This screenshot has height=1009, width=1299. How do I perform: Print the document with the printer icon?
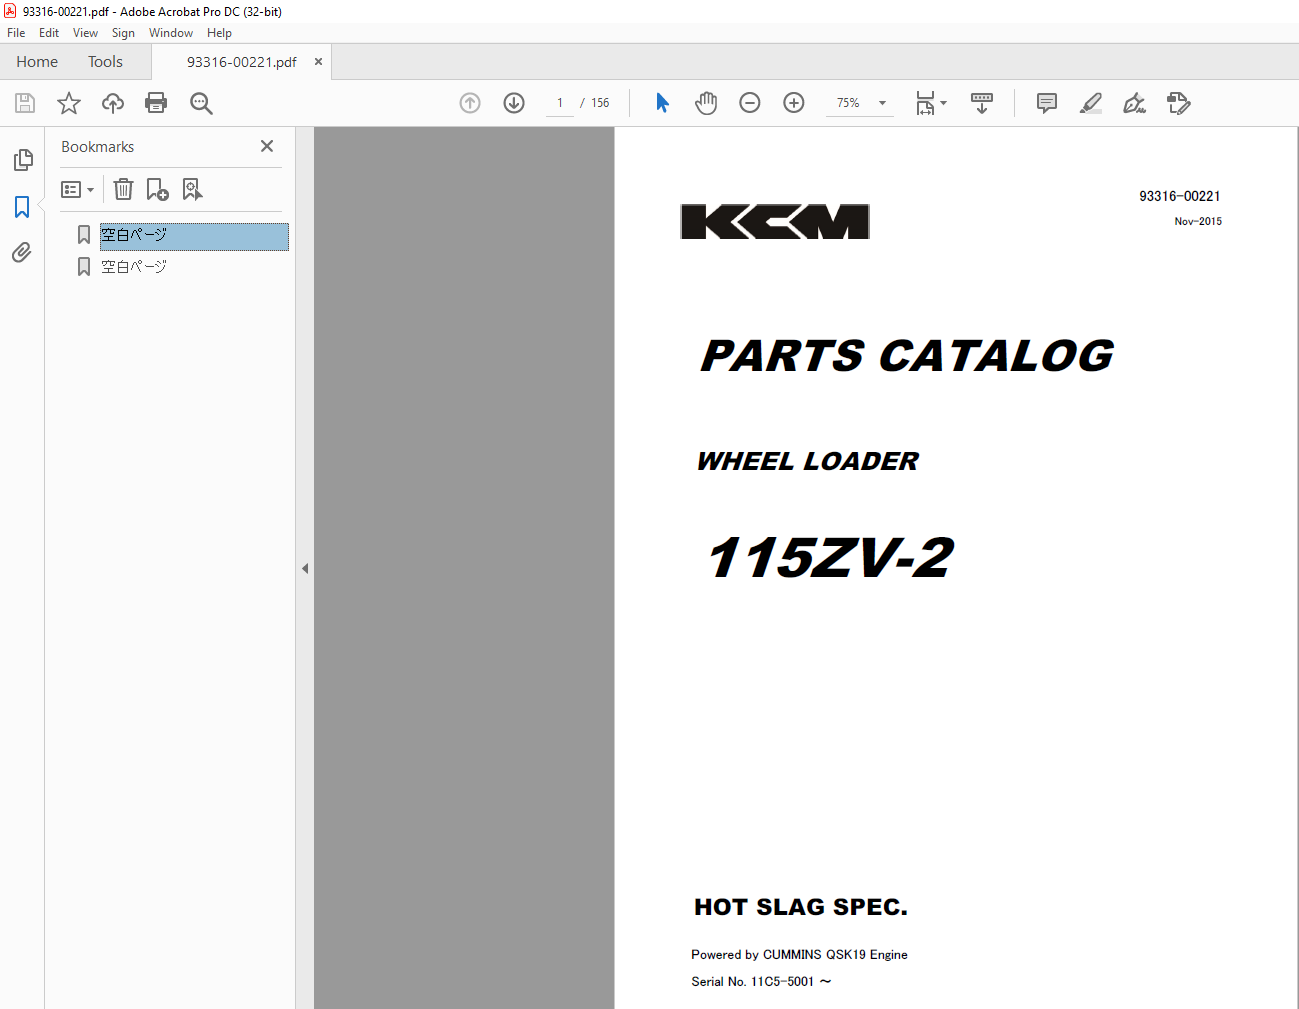pos(156,103)
